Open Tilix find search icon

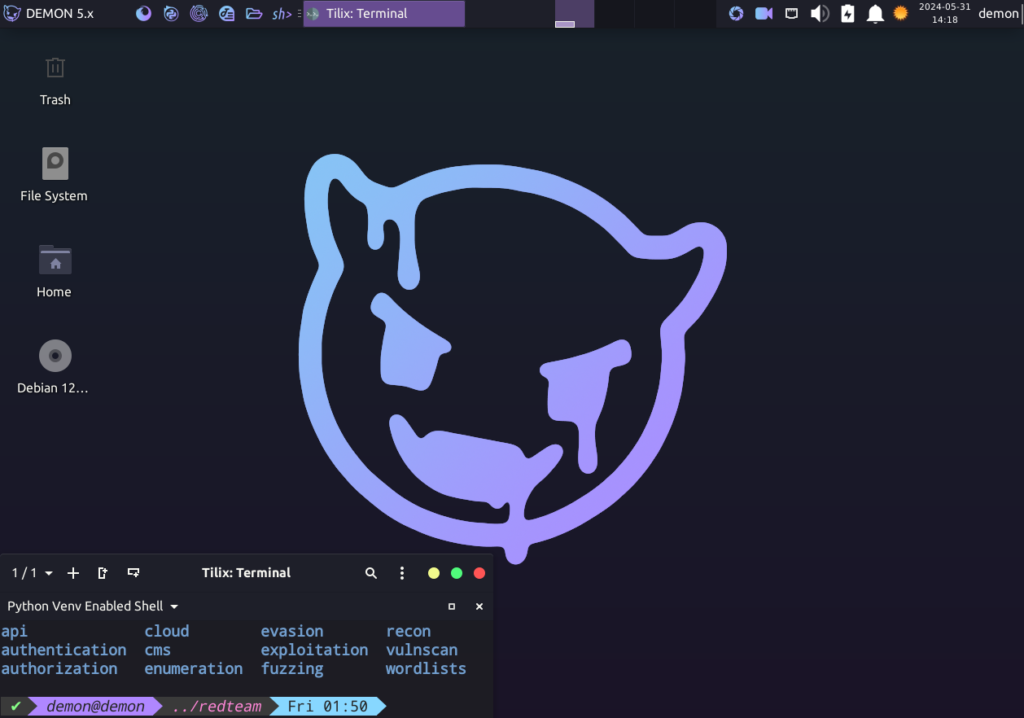click(x=371, y=573)
